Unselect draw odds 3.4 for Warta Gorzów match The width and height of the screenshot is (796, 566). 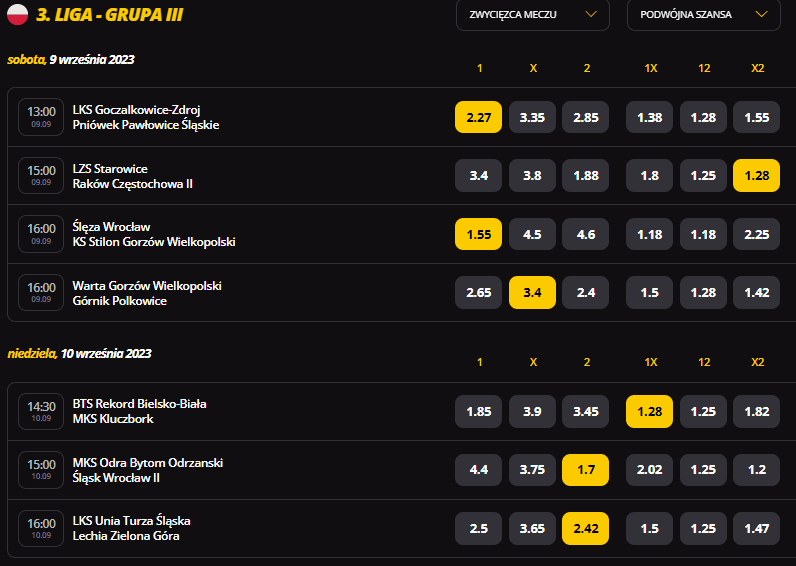(532, 292)
